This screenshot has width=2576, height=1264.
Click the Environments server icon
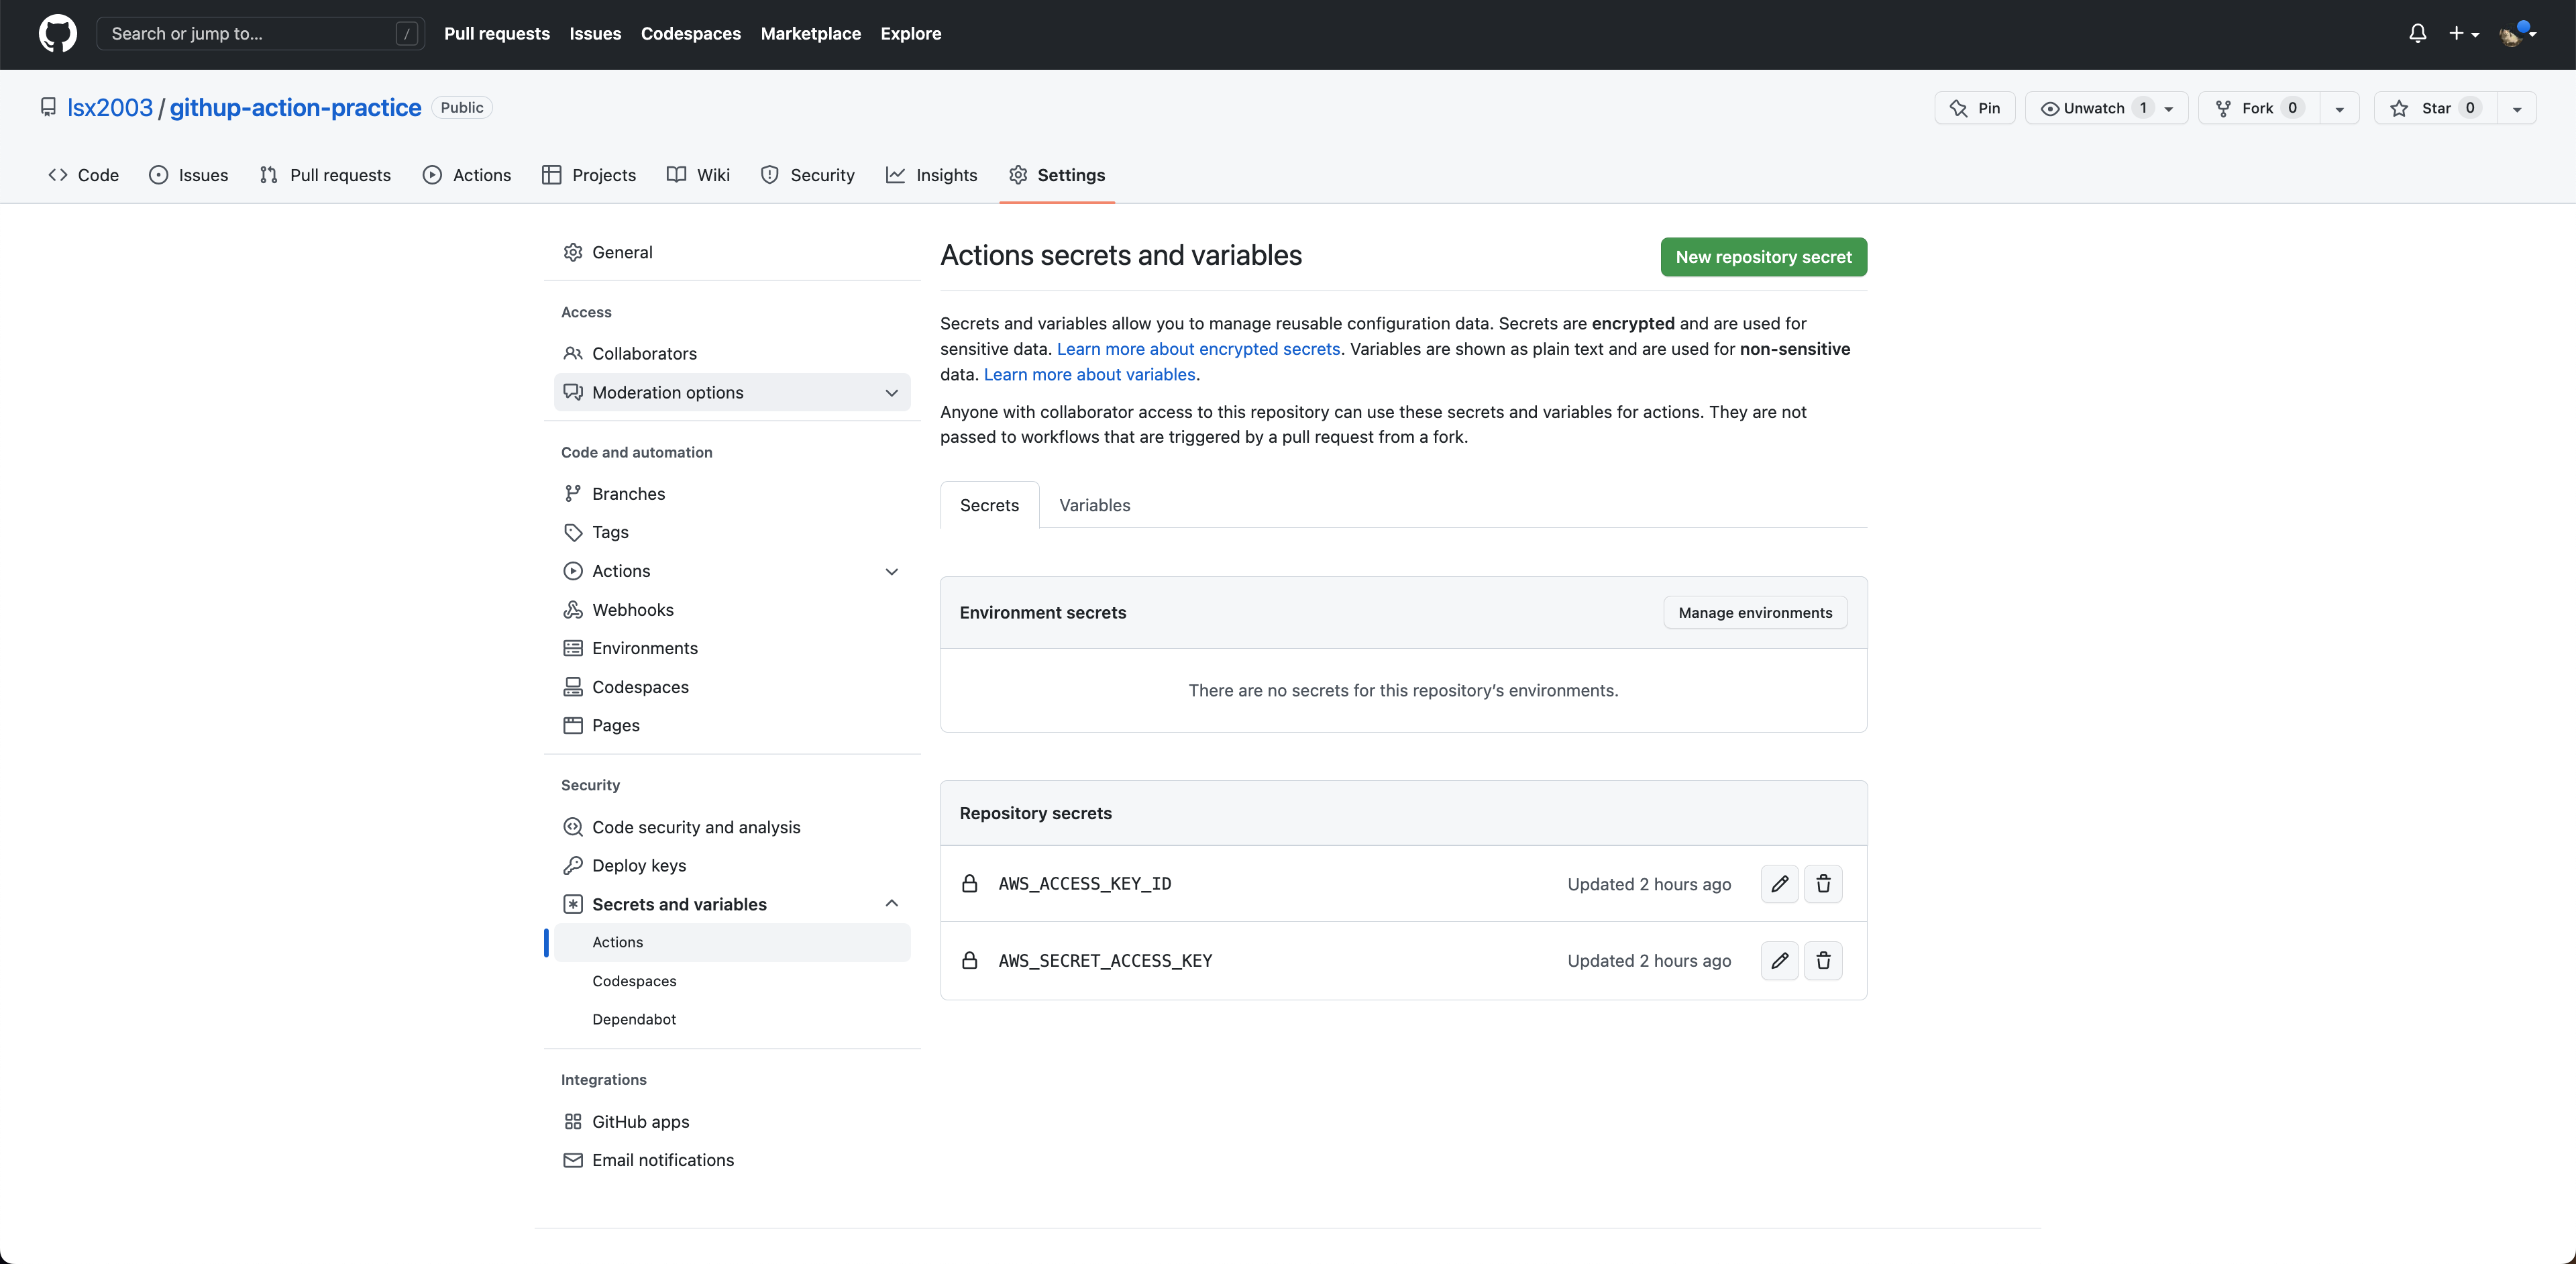click(x=573, y=648)
